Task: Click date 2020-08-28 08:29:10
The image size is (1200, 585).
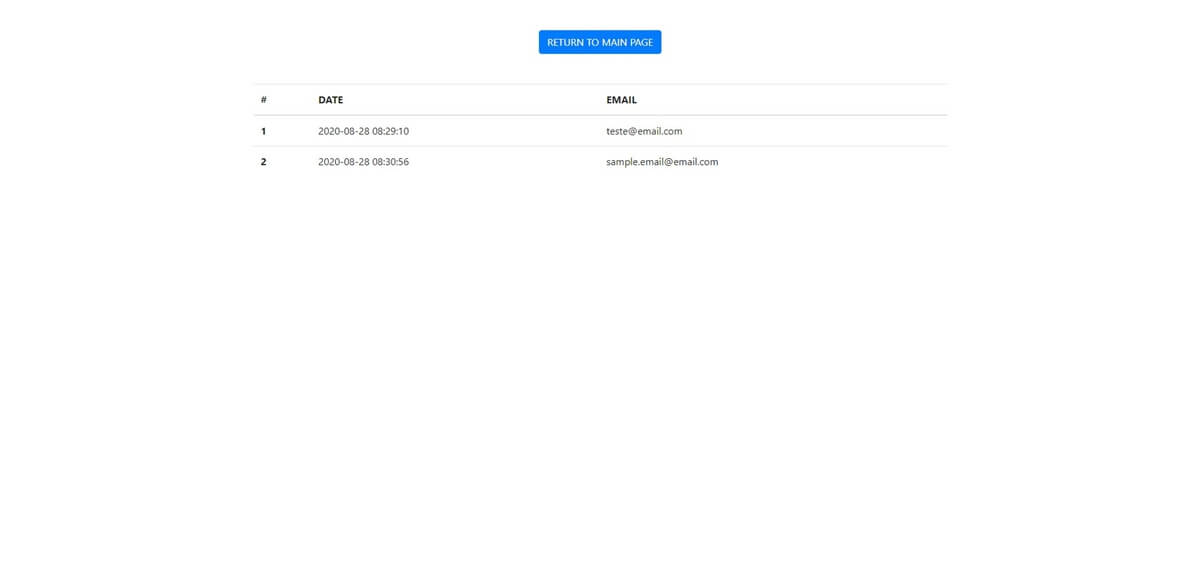Action: tap(363, 131)
